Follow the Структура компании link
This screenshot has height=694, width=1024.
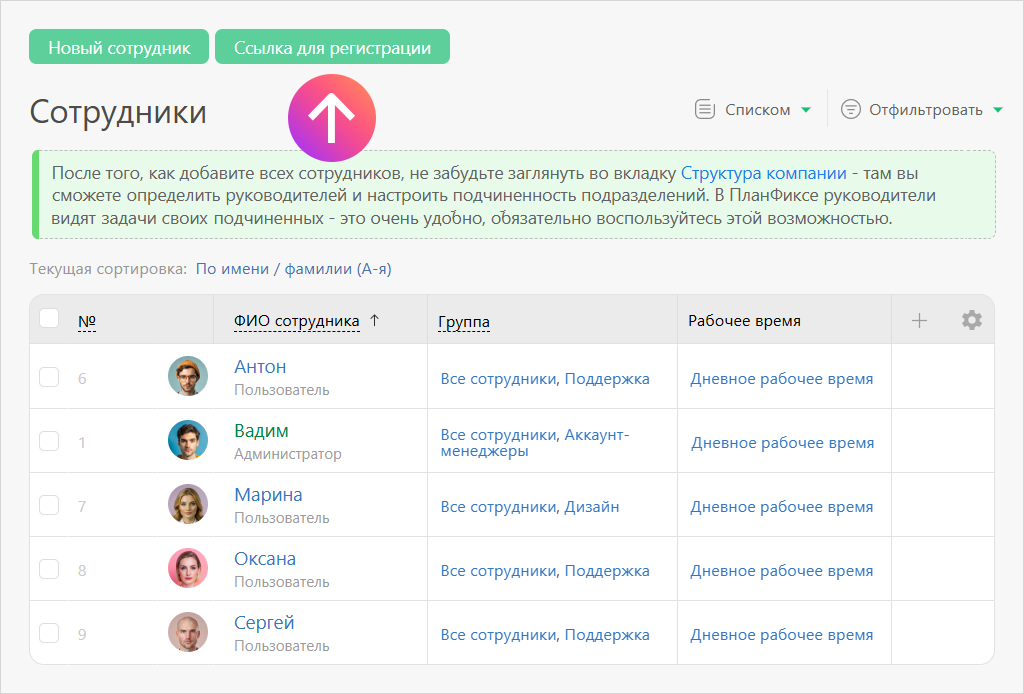tap(763, 172)
